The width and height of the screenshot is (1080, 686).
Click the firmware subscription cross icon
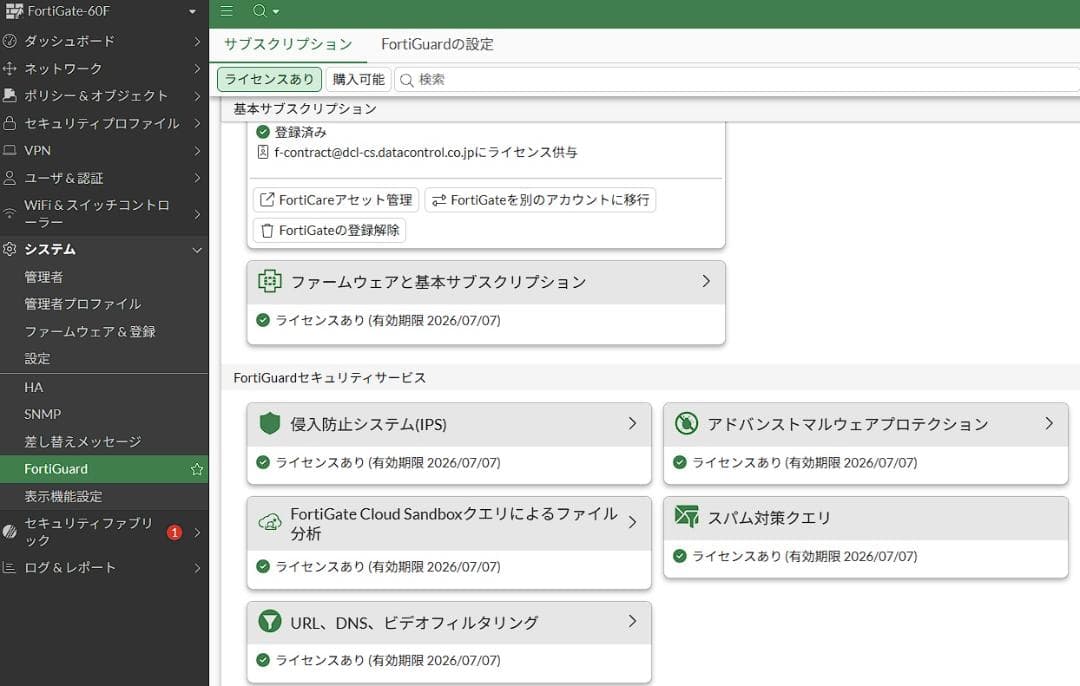(x=270, y=281)
